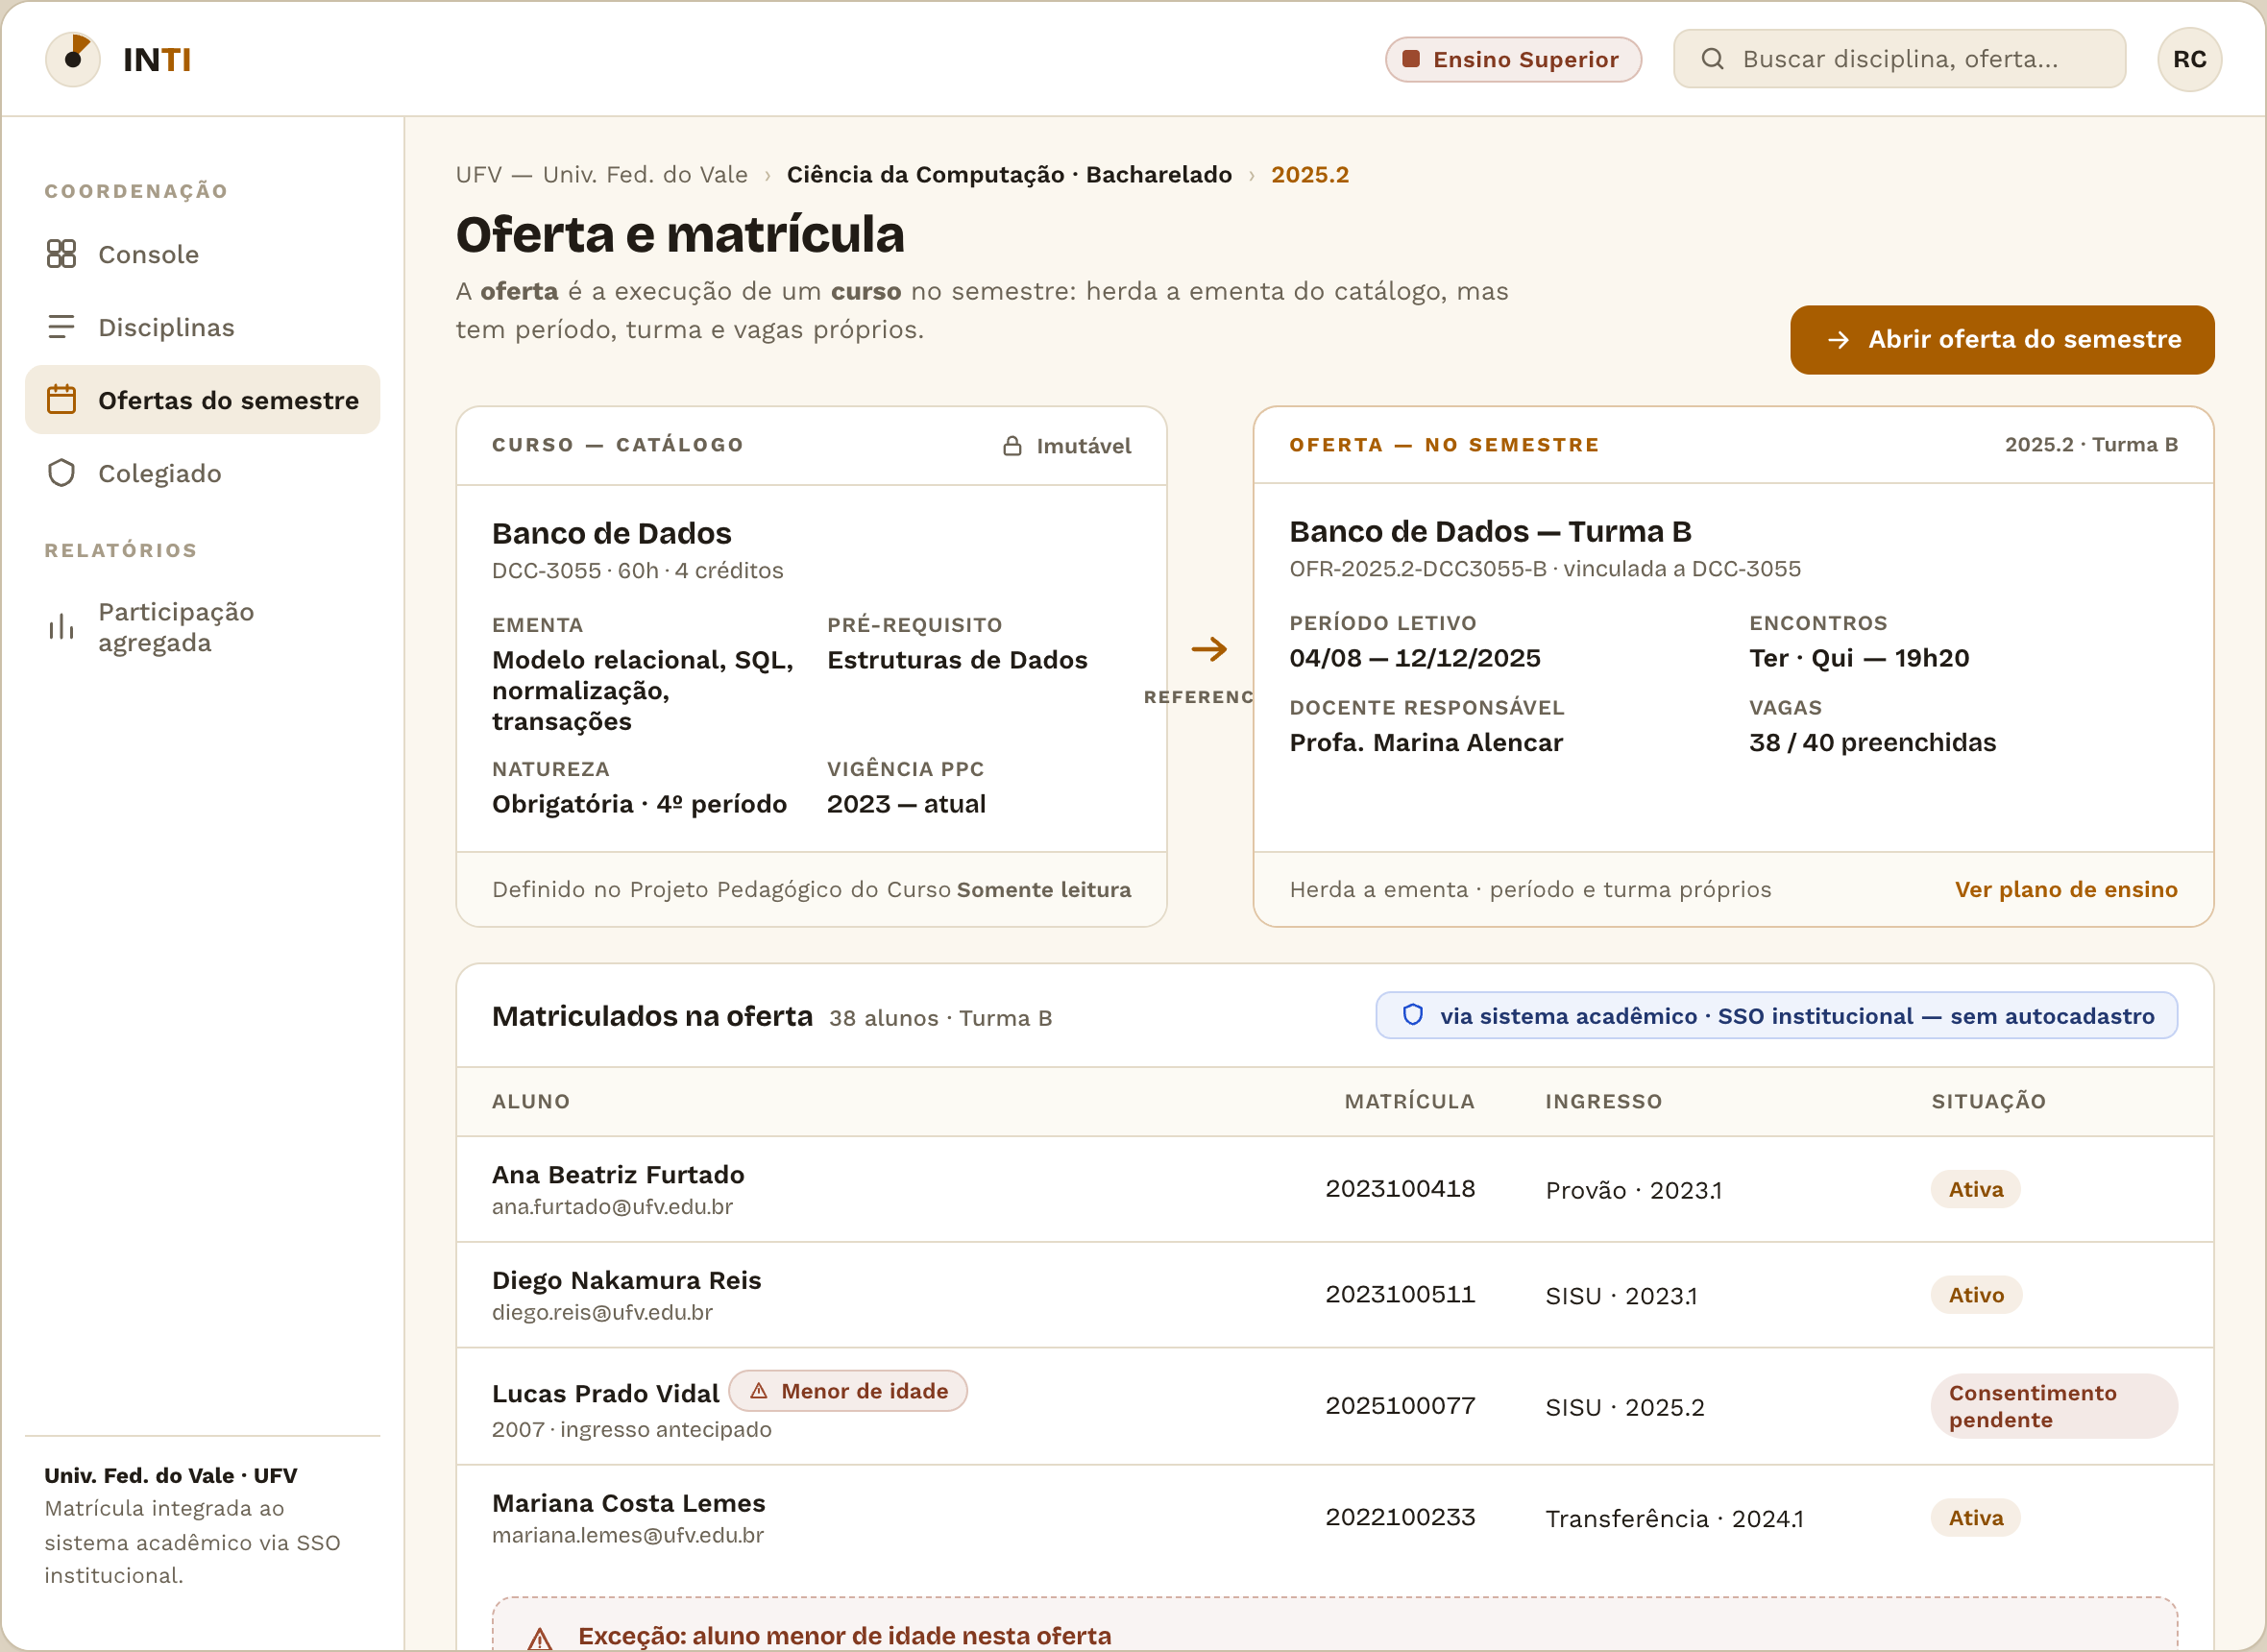This screenshot has width=2267, height=1652.
Task: Open the Disciplinas menu item
Action: click(202, 327)
